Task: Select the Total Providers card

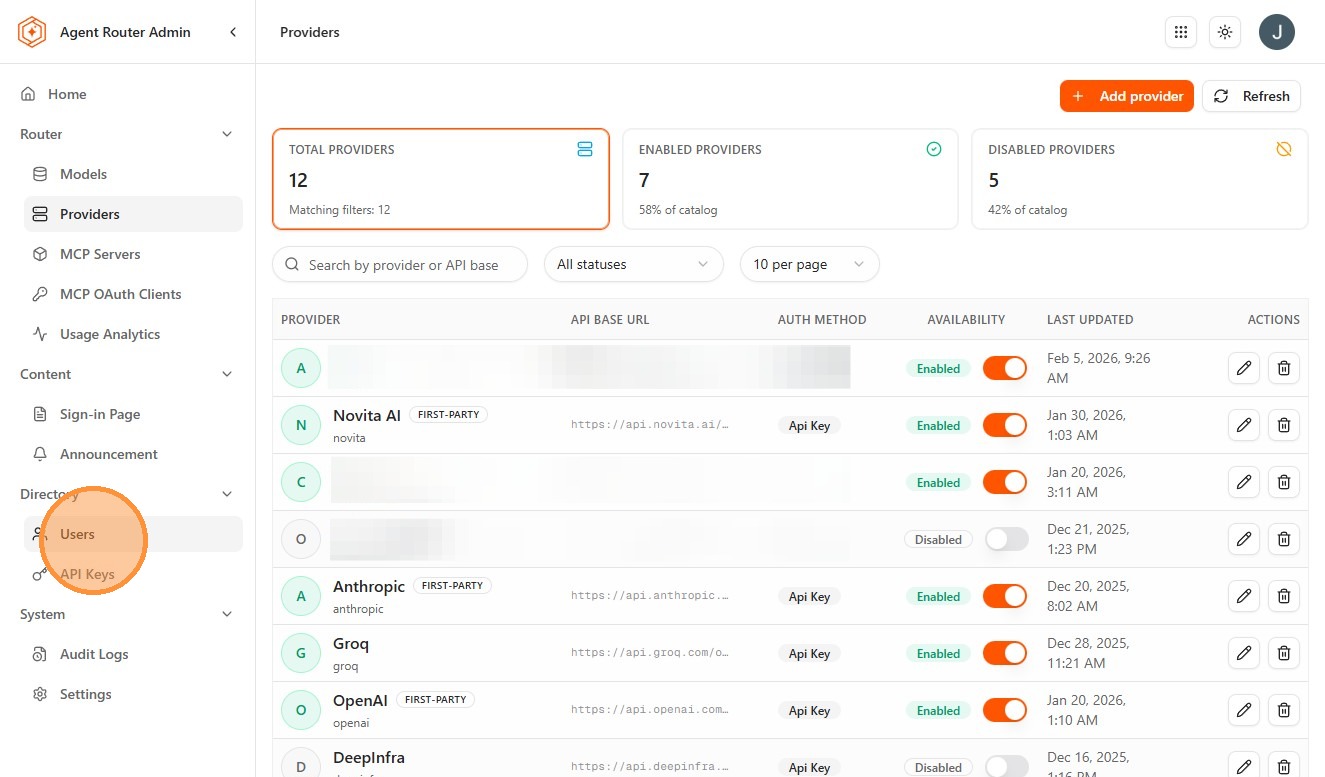Action: [x=441, y=179]
